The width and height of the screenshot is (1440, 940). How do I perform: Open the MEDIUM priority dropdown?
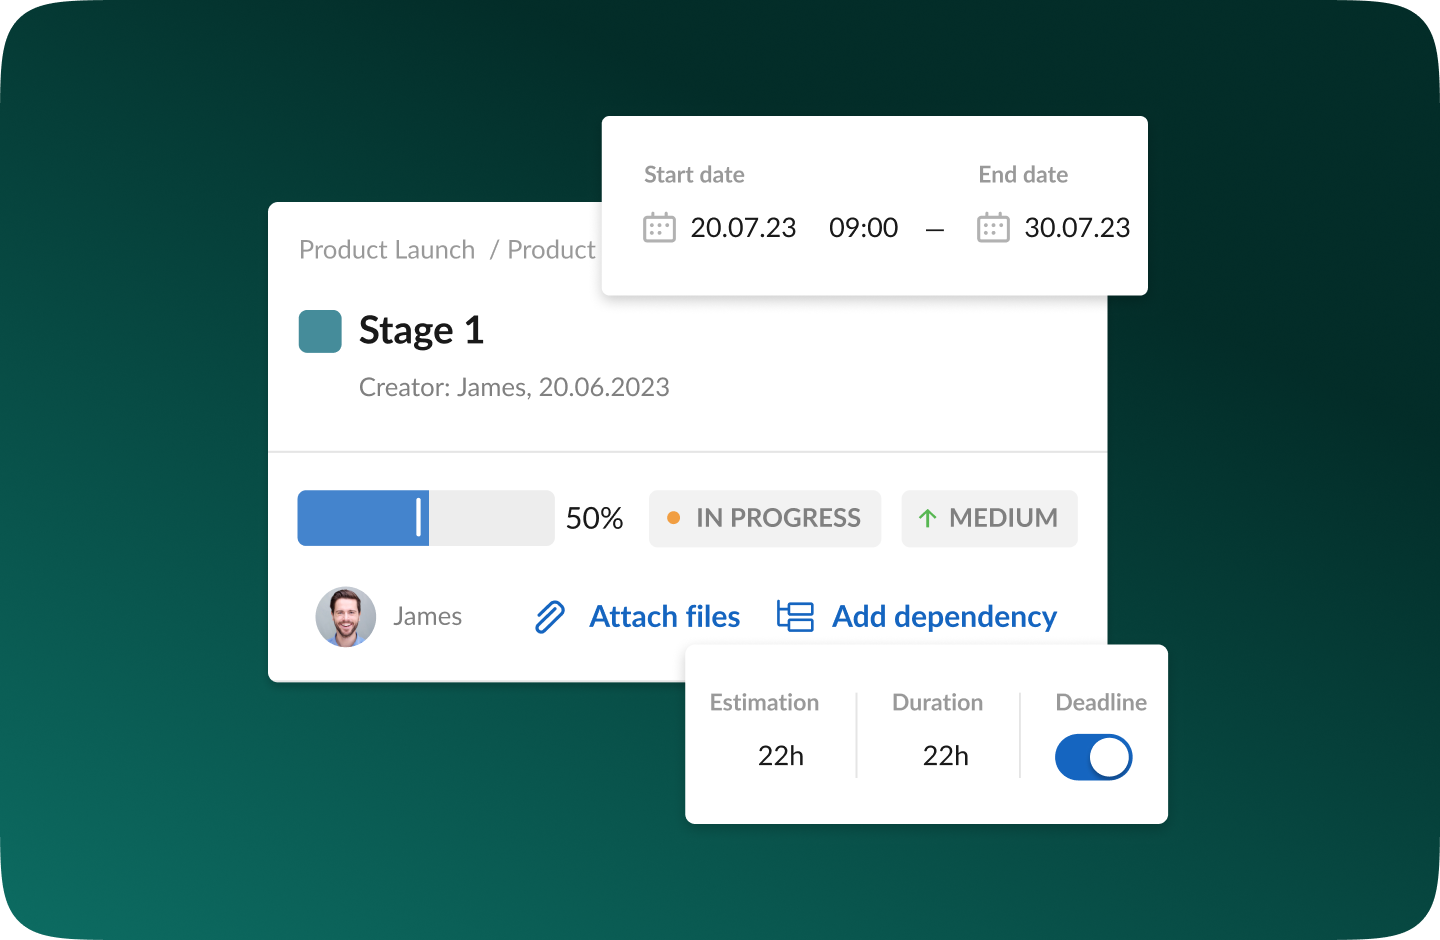989,518
